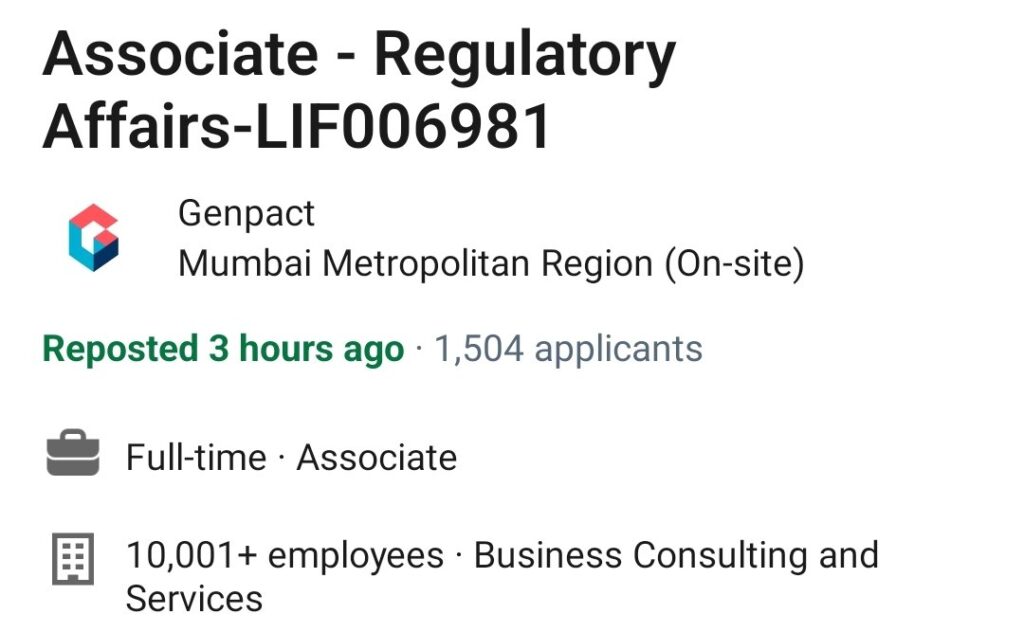
Task: Tap 'Associate' seniority level beside Full-time
Action: click(x=377, y=457)
